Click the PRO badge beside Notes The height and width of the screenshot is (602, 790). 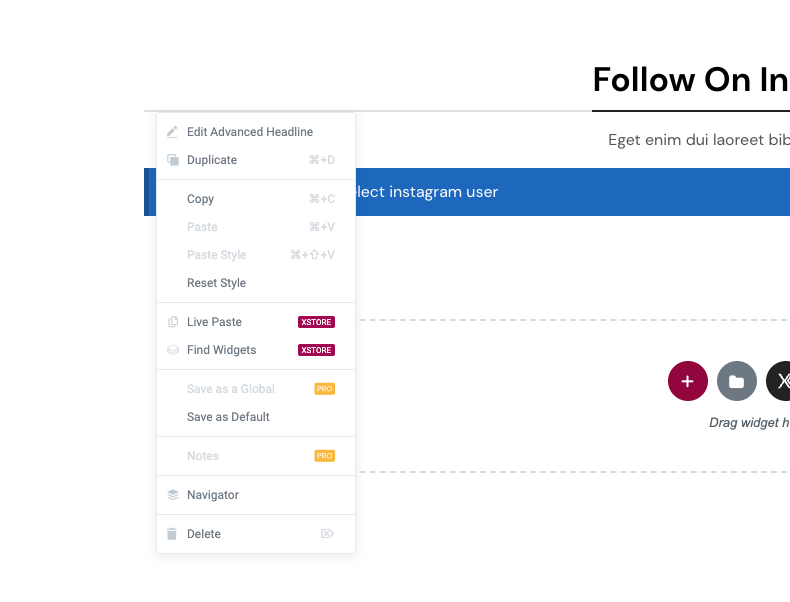pos(324,456)
